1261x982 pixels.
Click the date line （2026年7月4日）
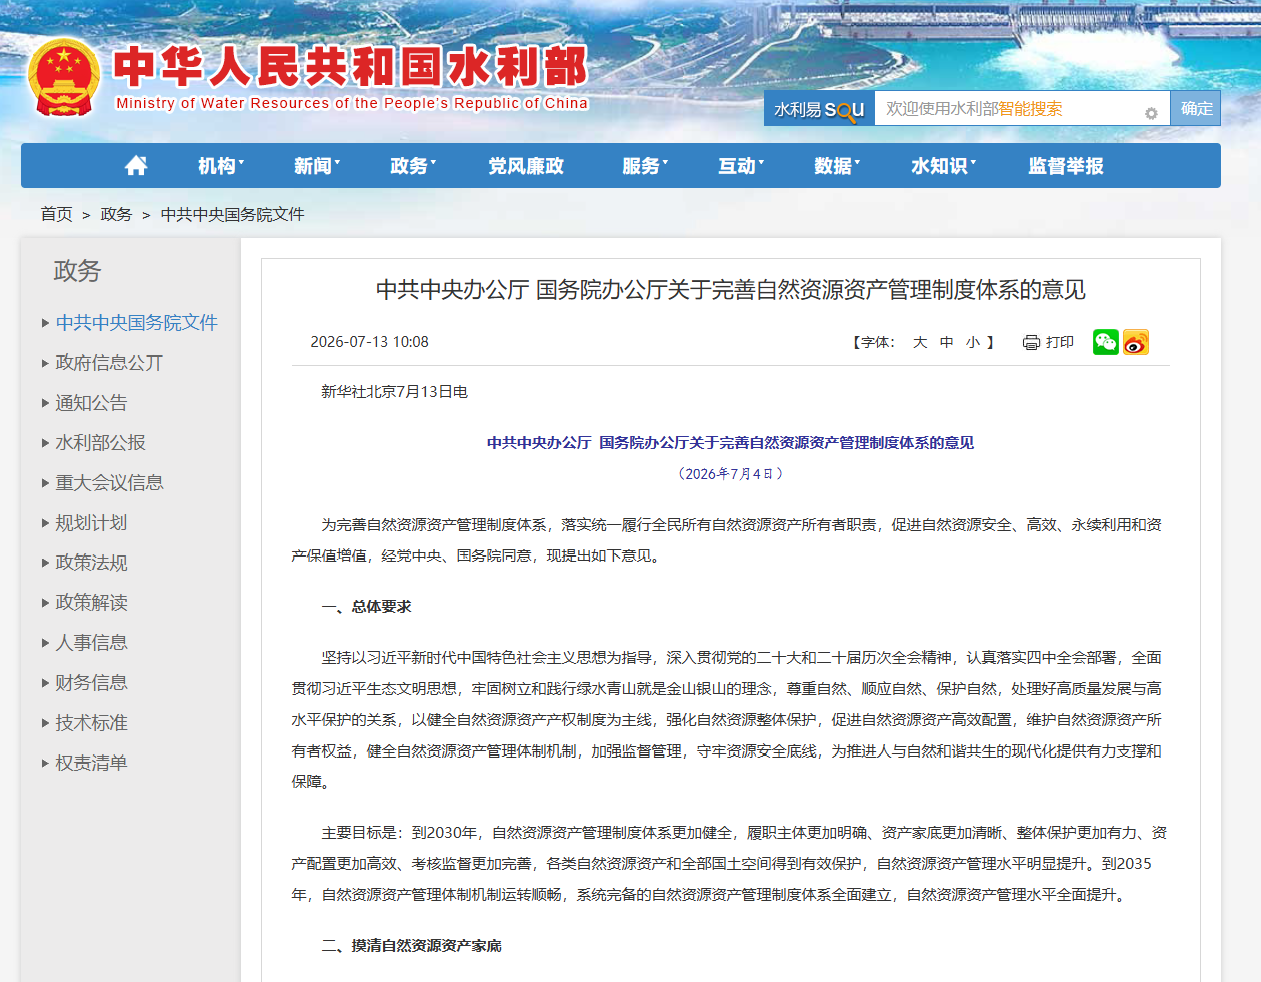pos(730,473)
